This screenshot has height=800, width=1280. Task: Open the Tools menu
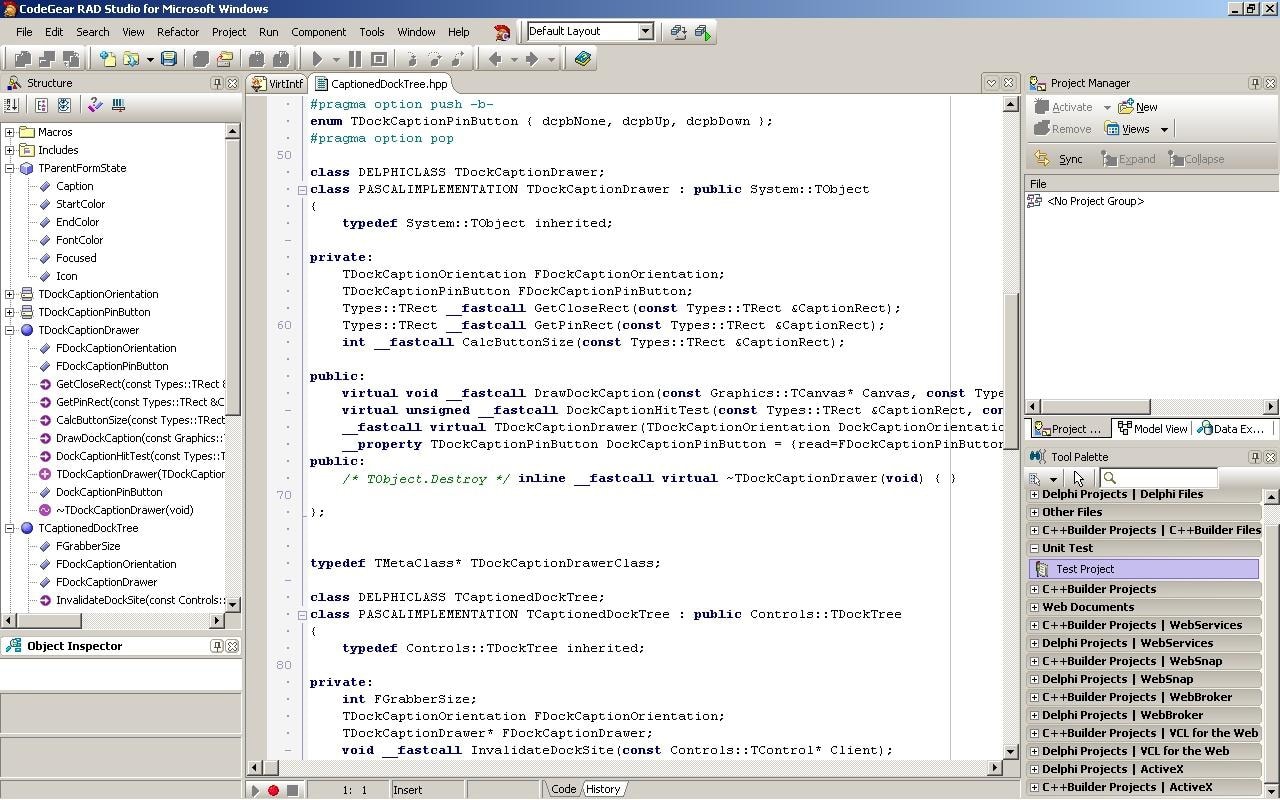point(372,32)
